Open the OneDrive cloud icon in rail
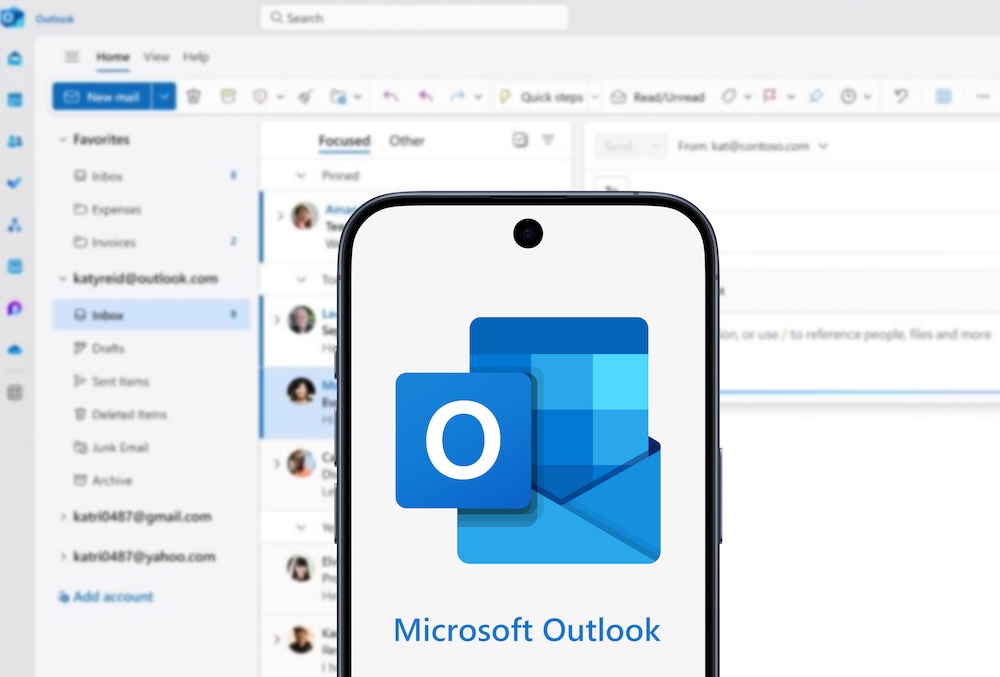This screenshot has height=677, width=1000. [15, 349]
